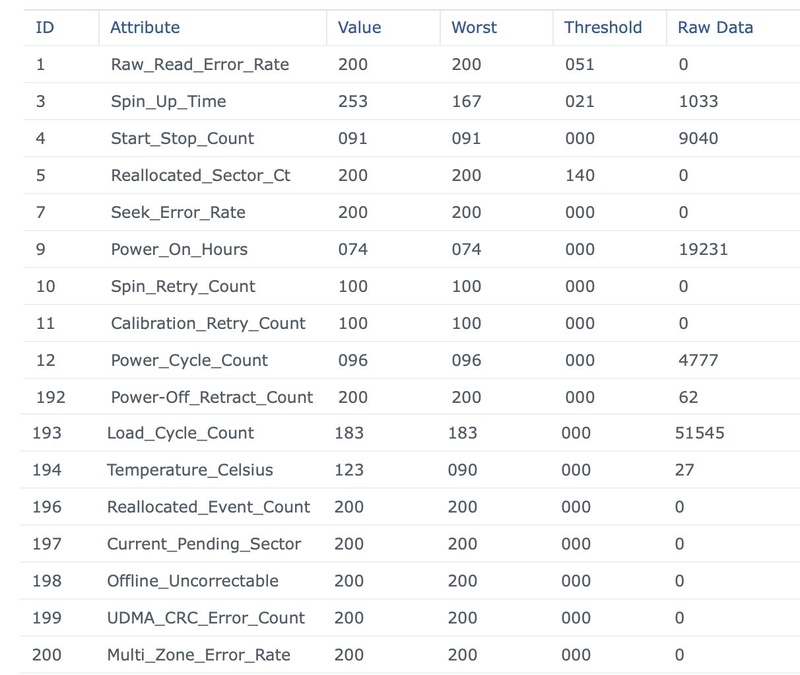
Task: Click the Seek_Error_Rate attribute
Action: click(178, 212)
